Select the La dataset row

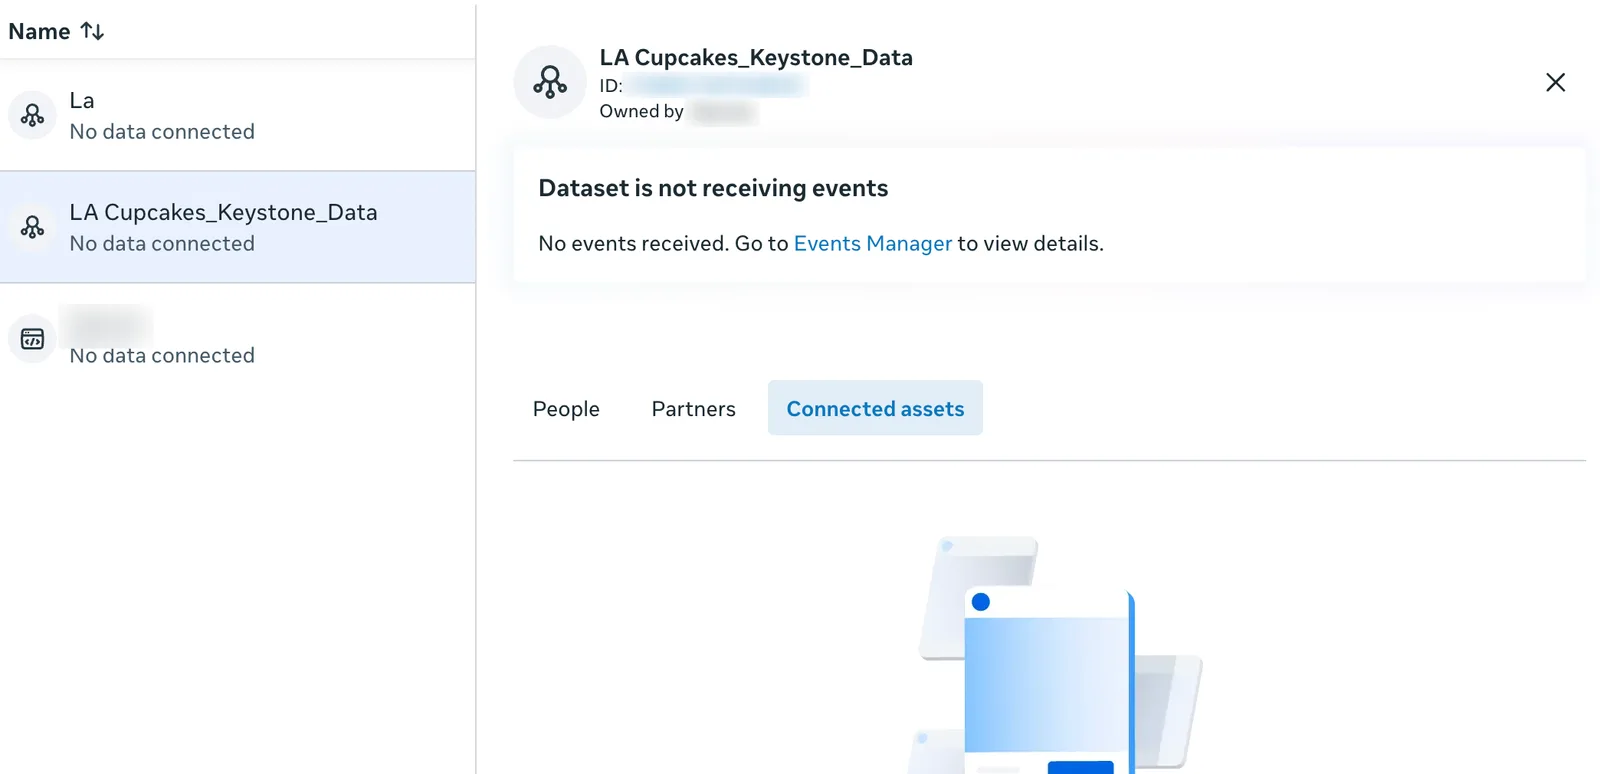[238, 115]
